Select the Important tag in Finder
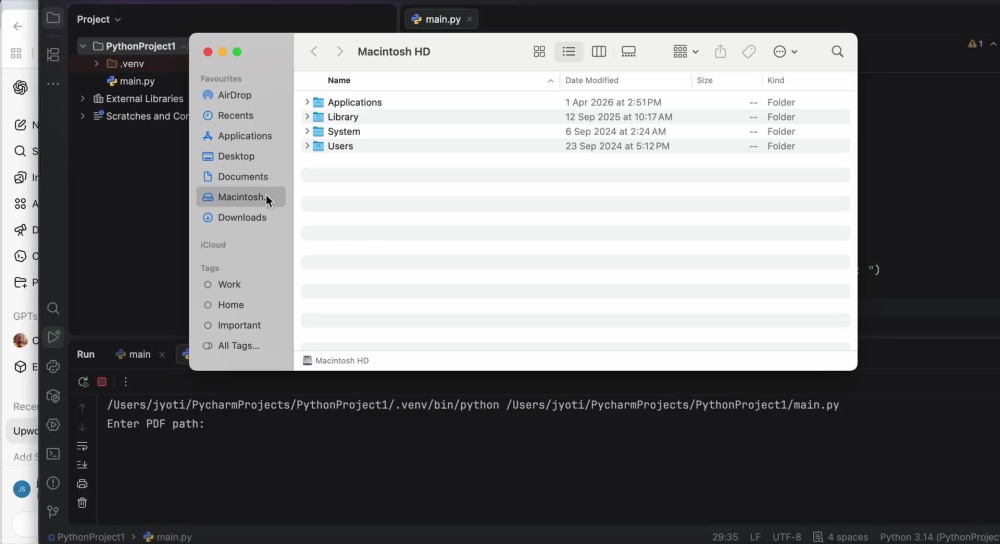 [241, 325]
